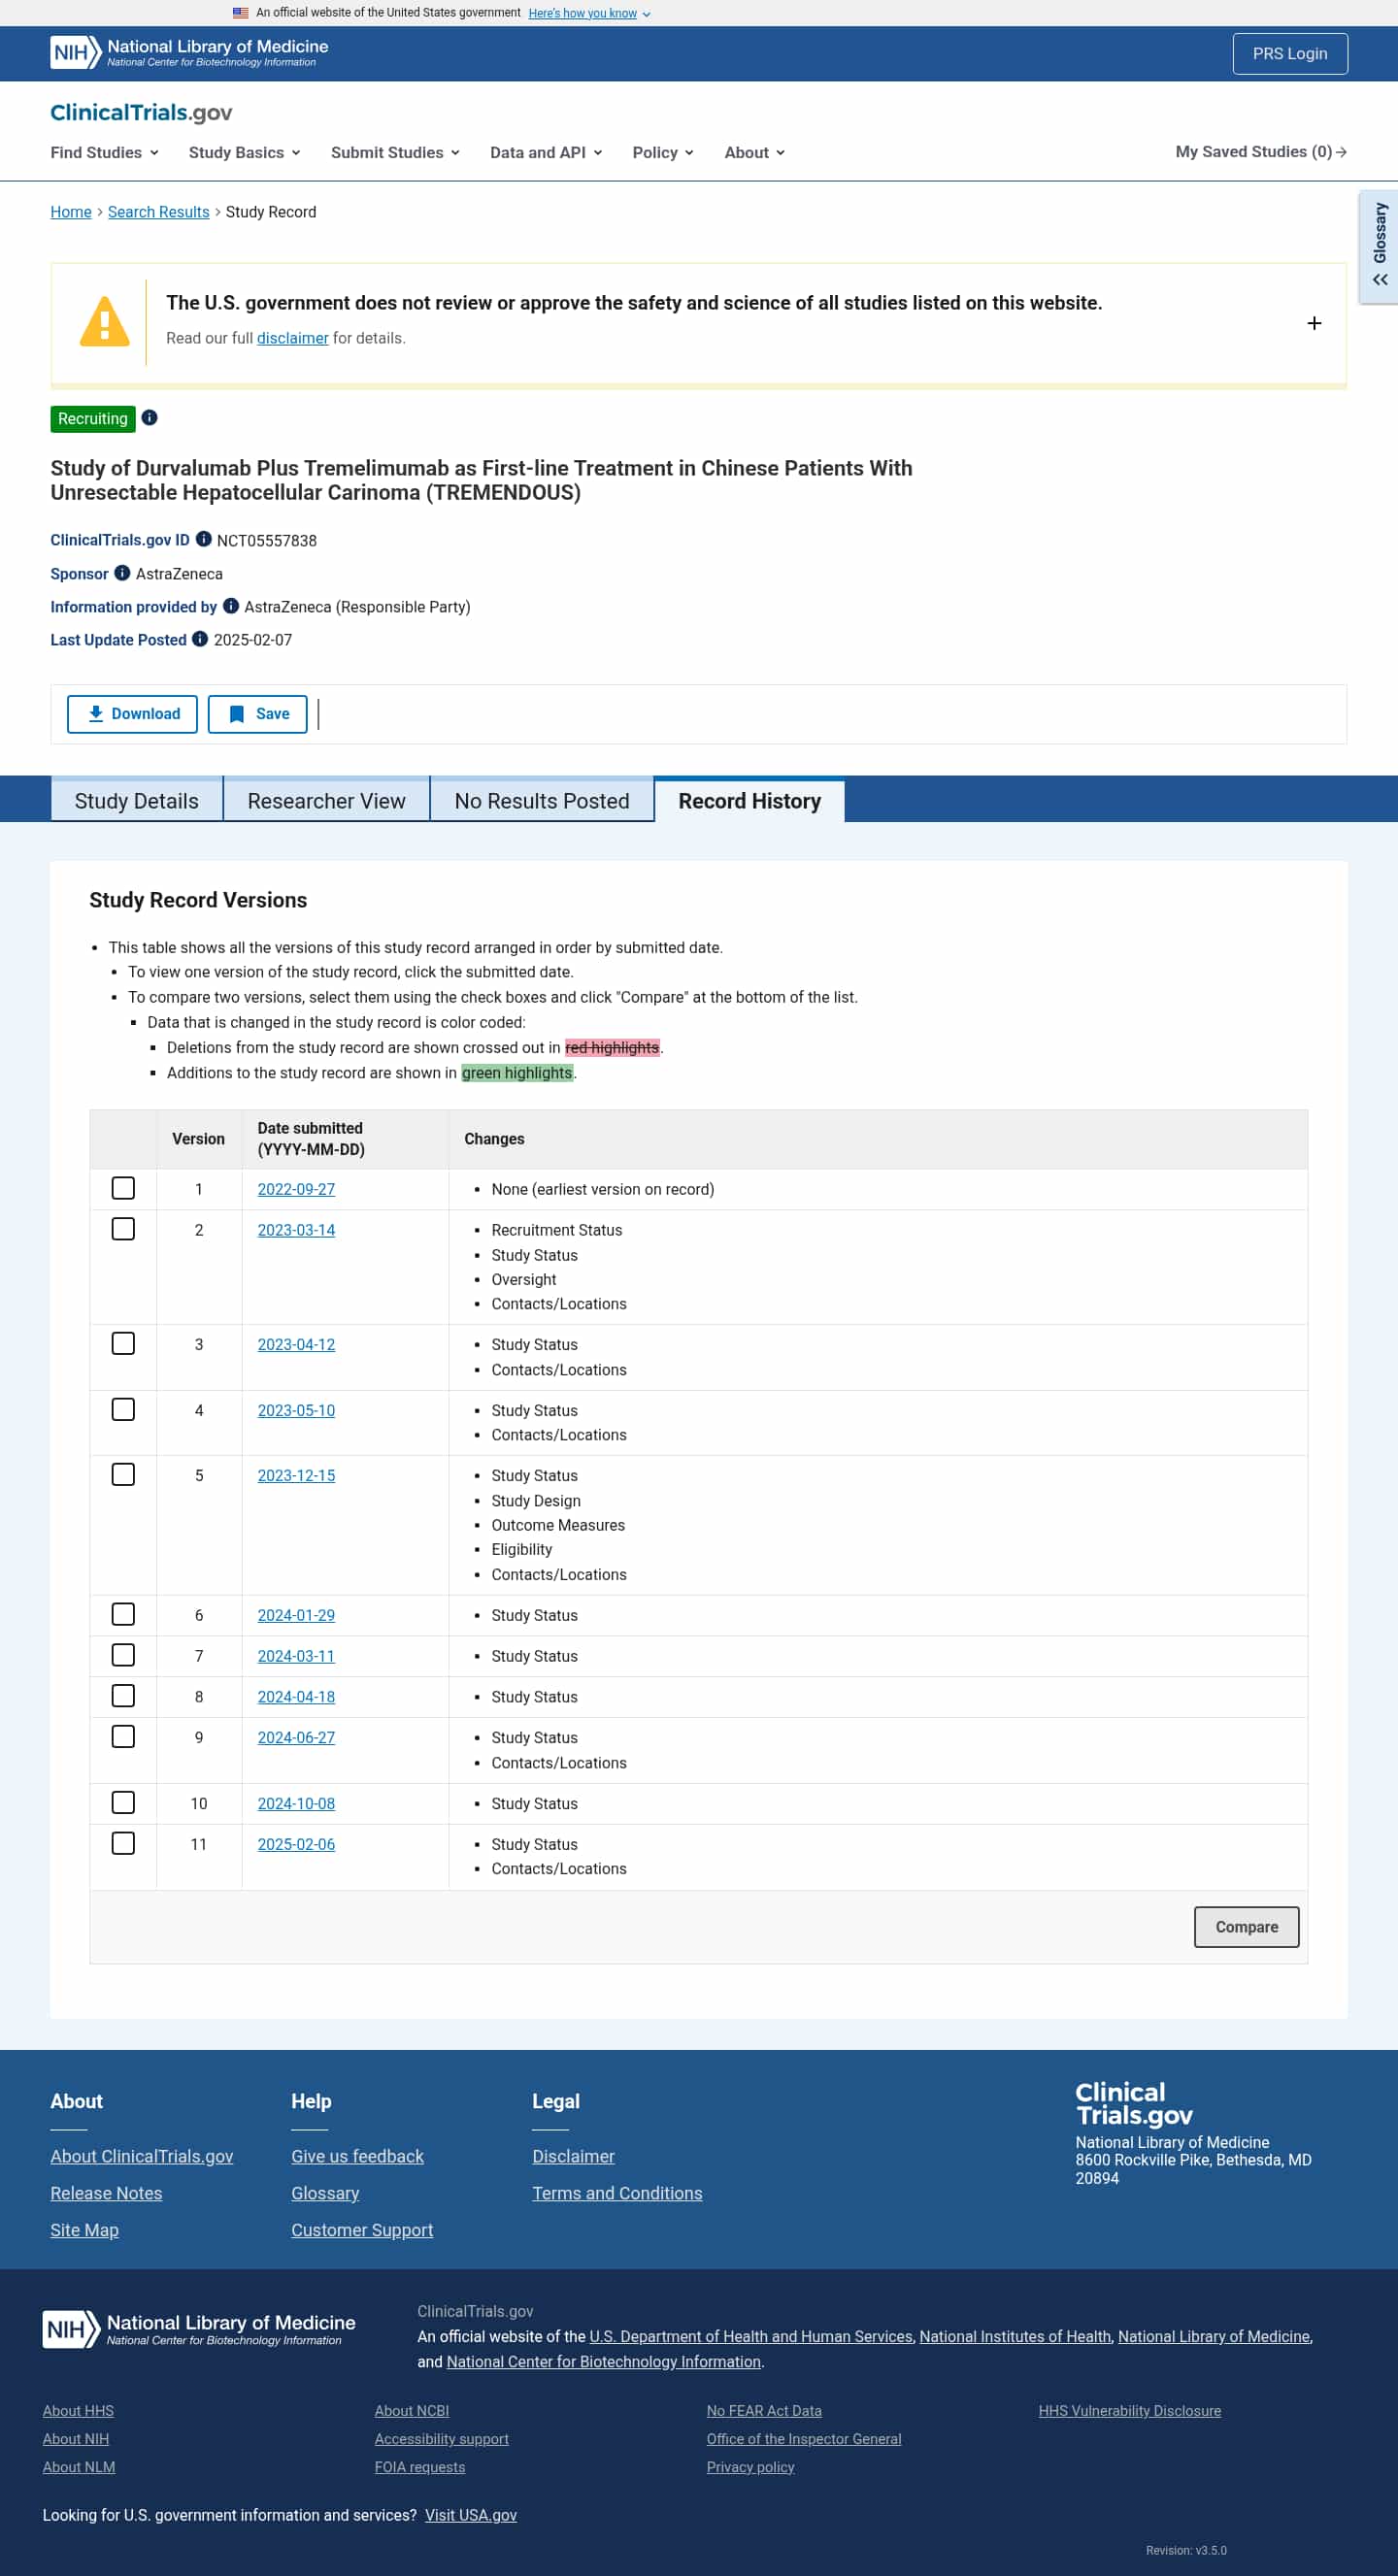Image resolution: width=1398 pixels, height=2576 pixels.
Task: Open version submitted 2023-12-15
Action: 296,1475
